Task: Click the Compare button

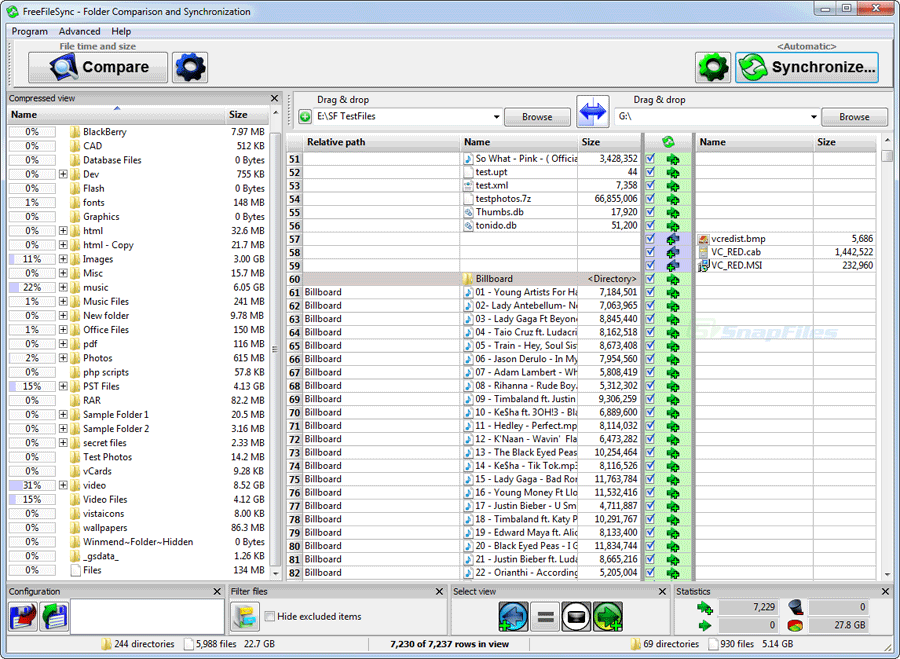Action: point(98,67)
